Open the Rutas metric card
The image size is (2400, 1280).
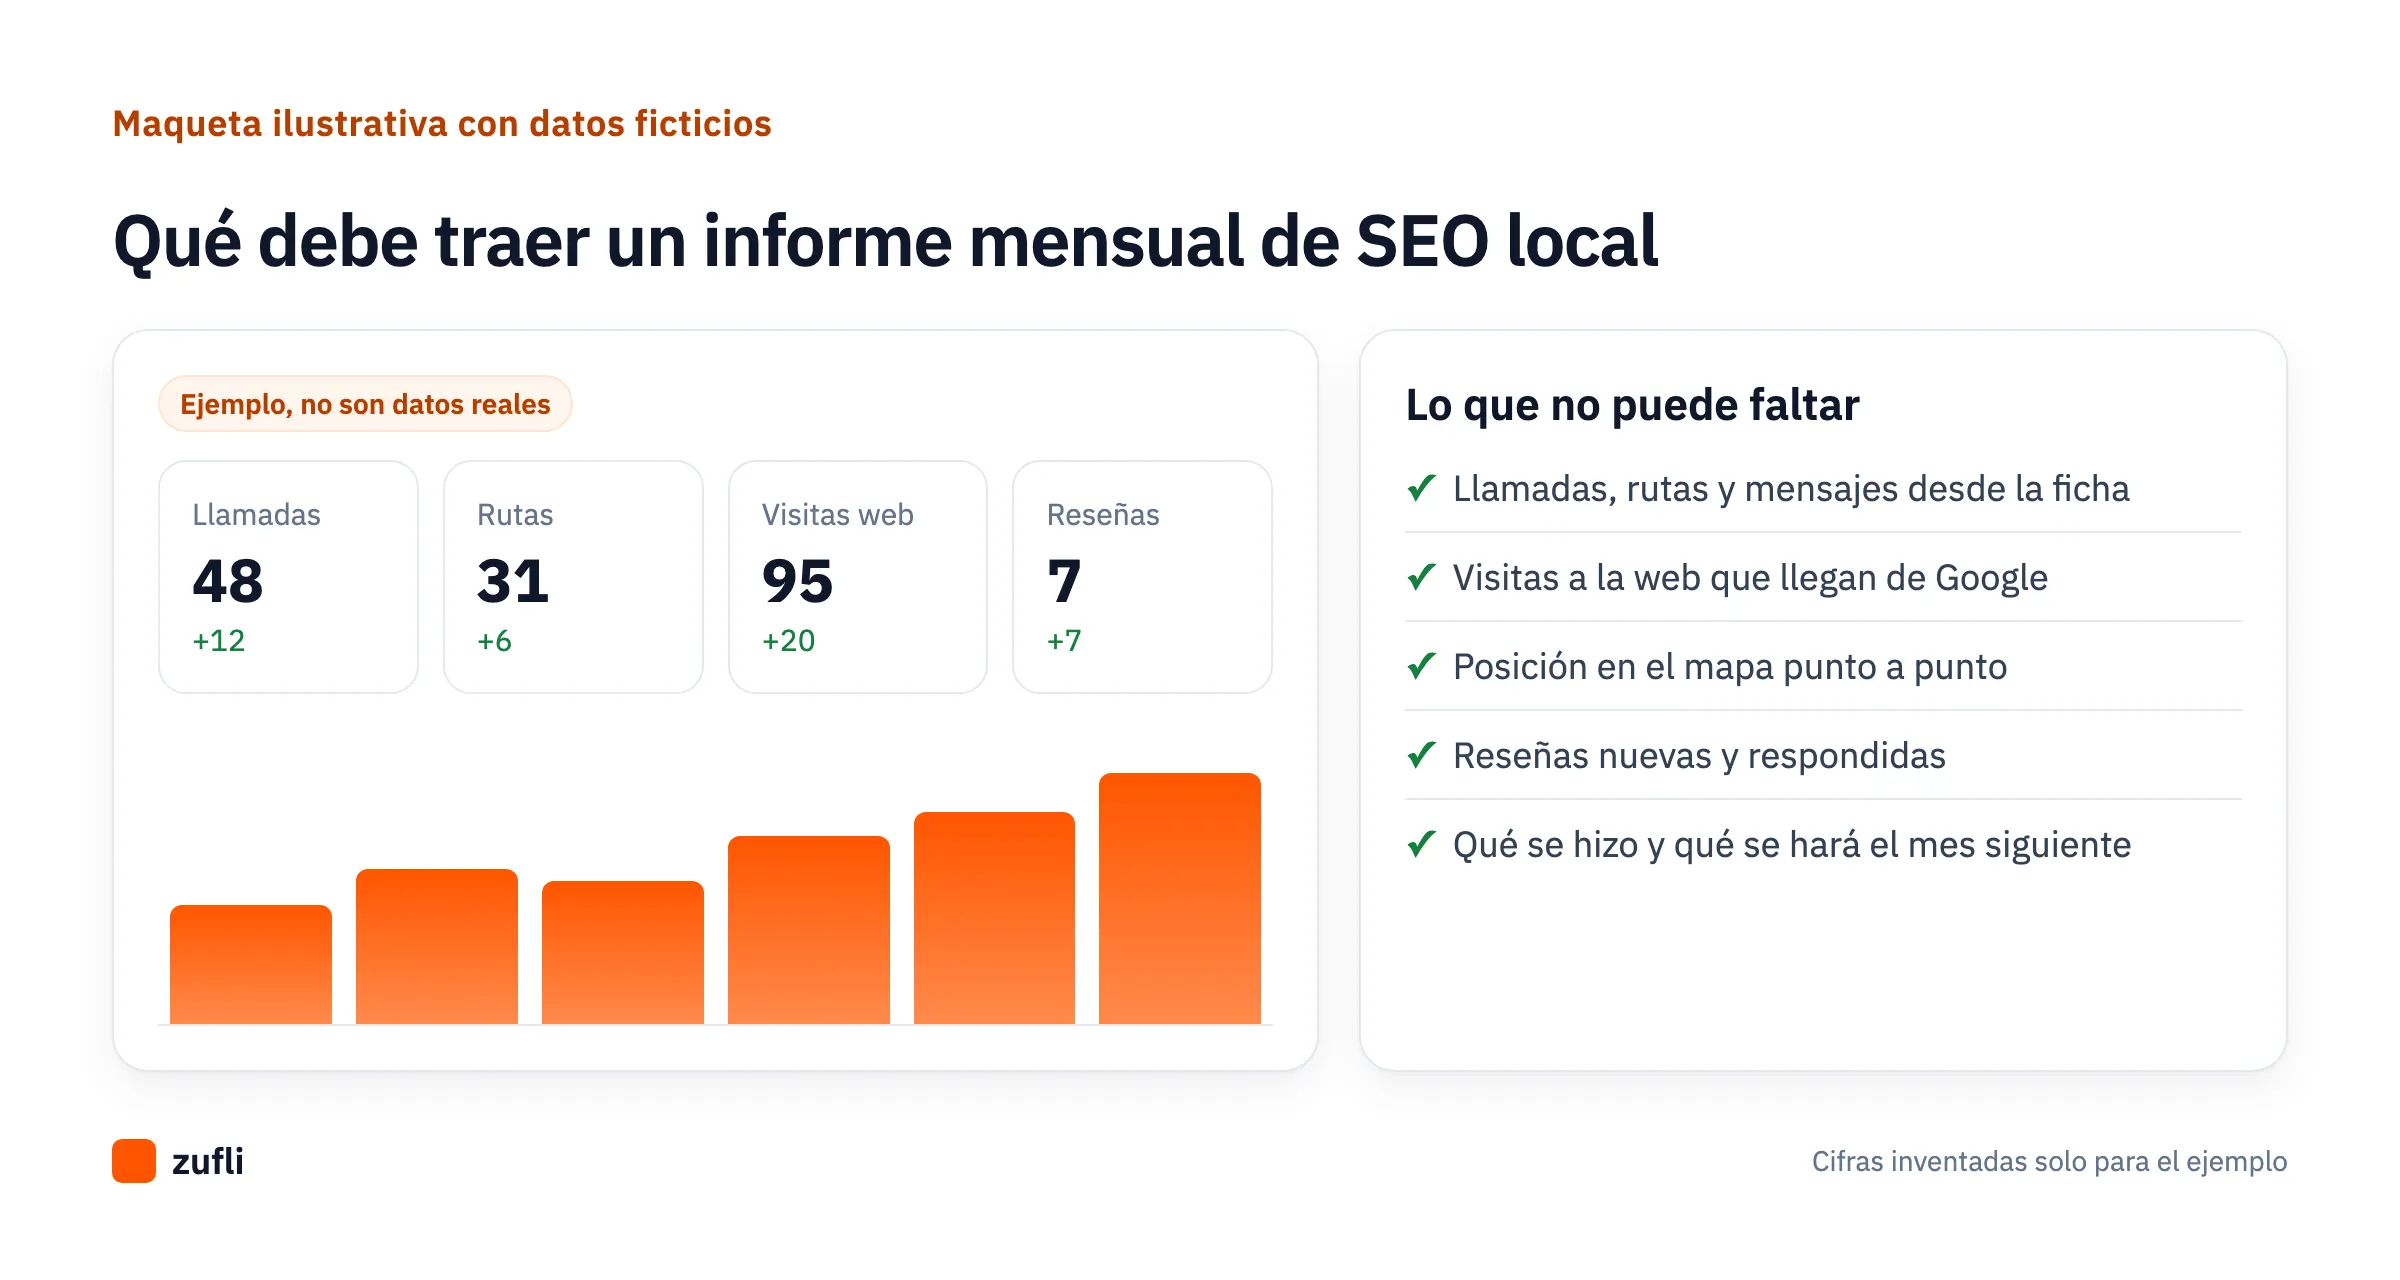point(573,577)
